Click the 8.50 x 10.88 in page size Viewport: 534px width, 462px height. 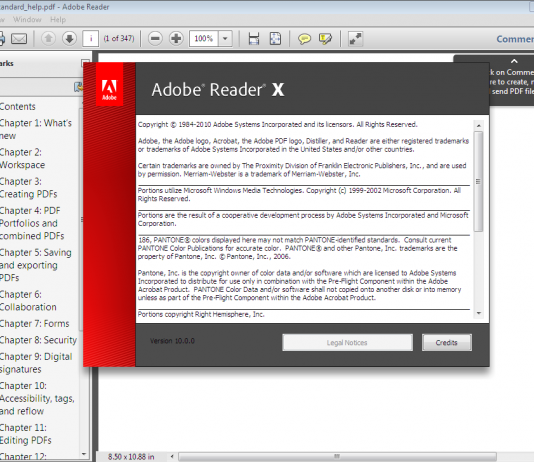pyautogui.click(x=131, y=457)
